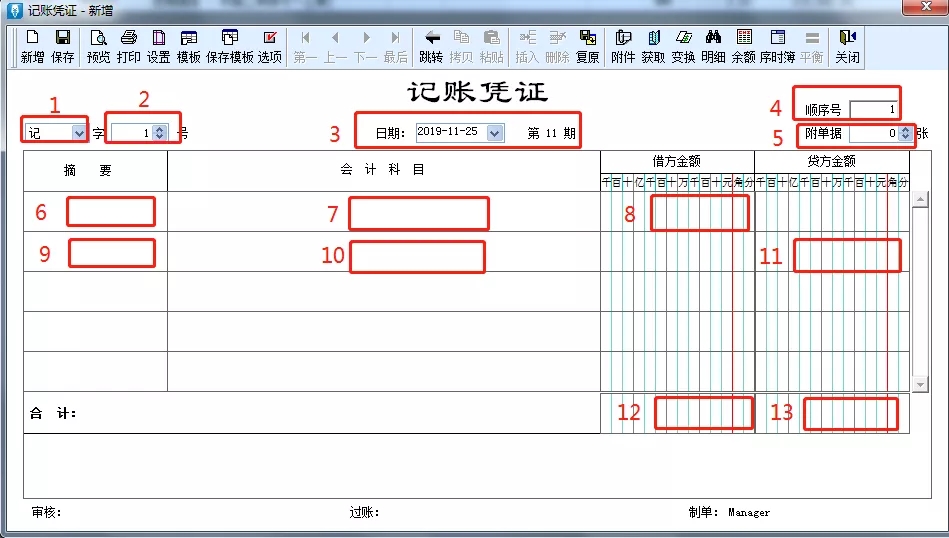This screenshot has height=538, width=949.
Task: Click the 打印 print icon
Action: [x=128, y=47]
